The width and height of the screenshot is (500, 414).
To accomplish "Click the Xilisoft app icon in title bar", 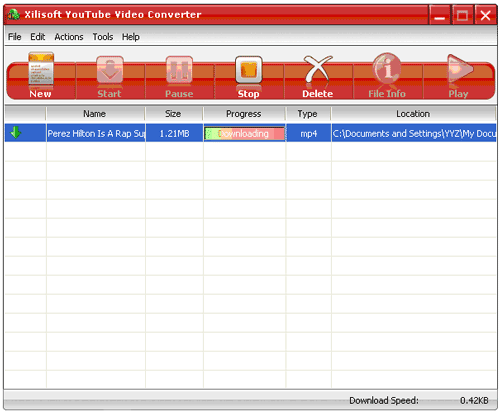I will pos(14,14).
